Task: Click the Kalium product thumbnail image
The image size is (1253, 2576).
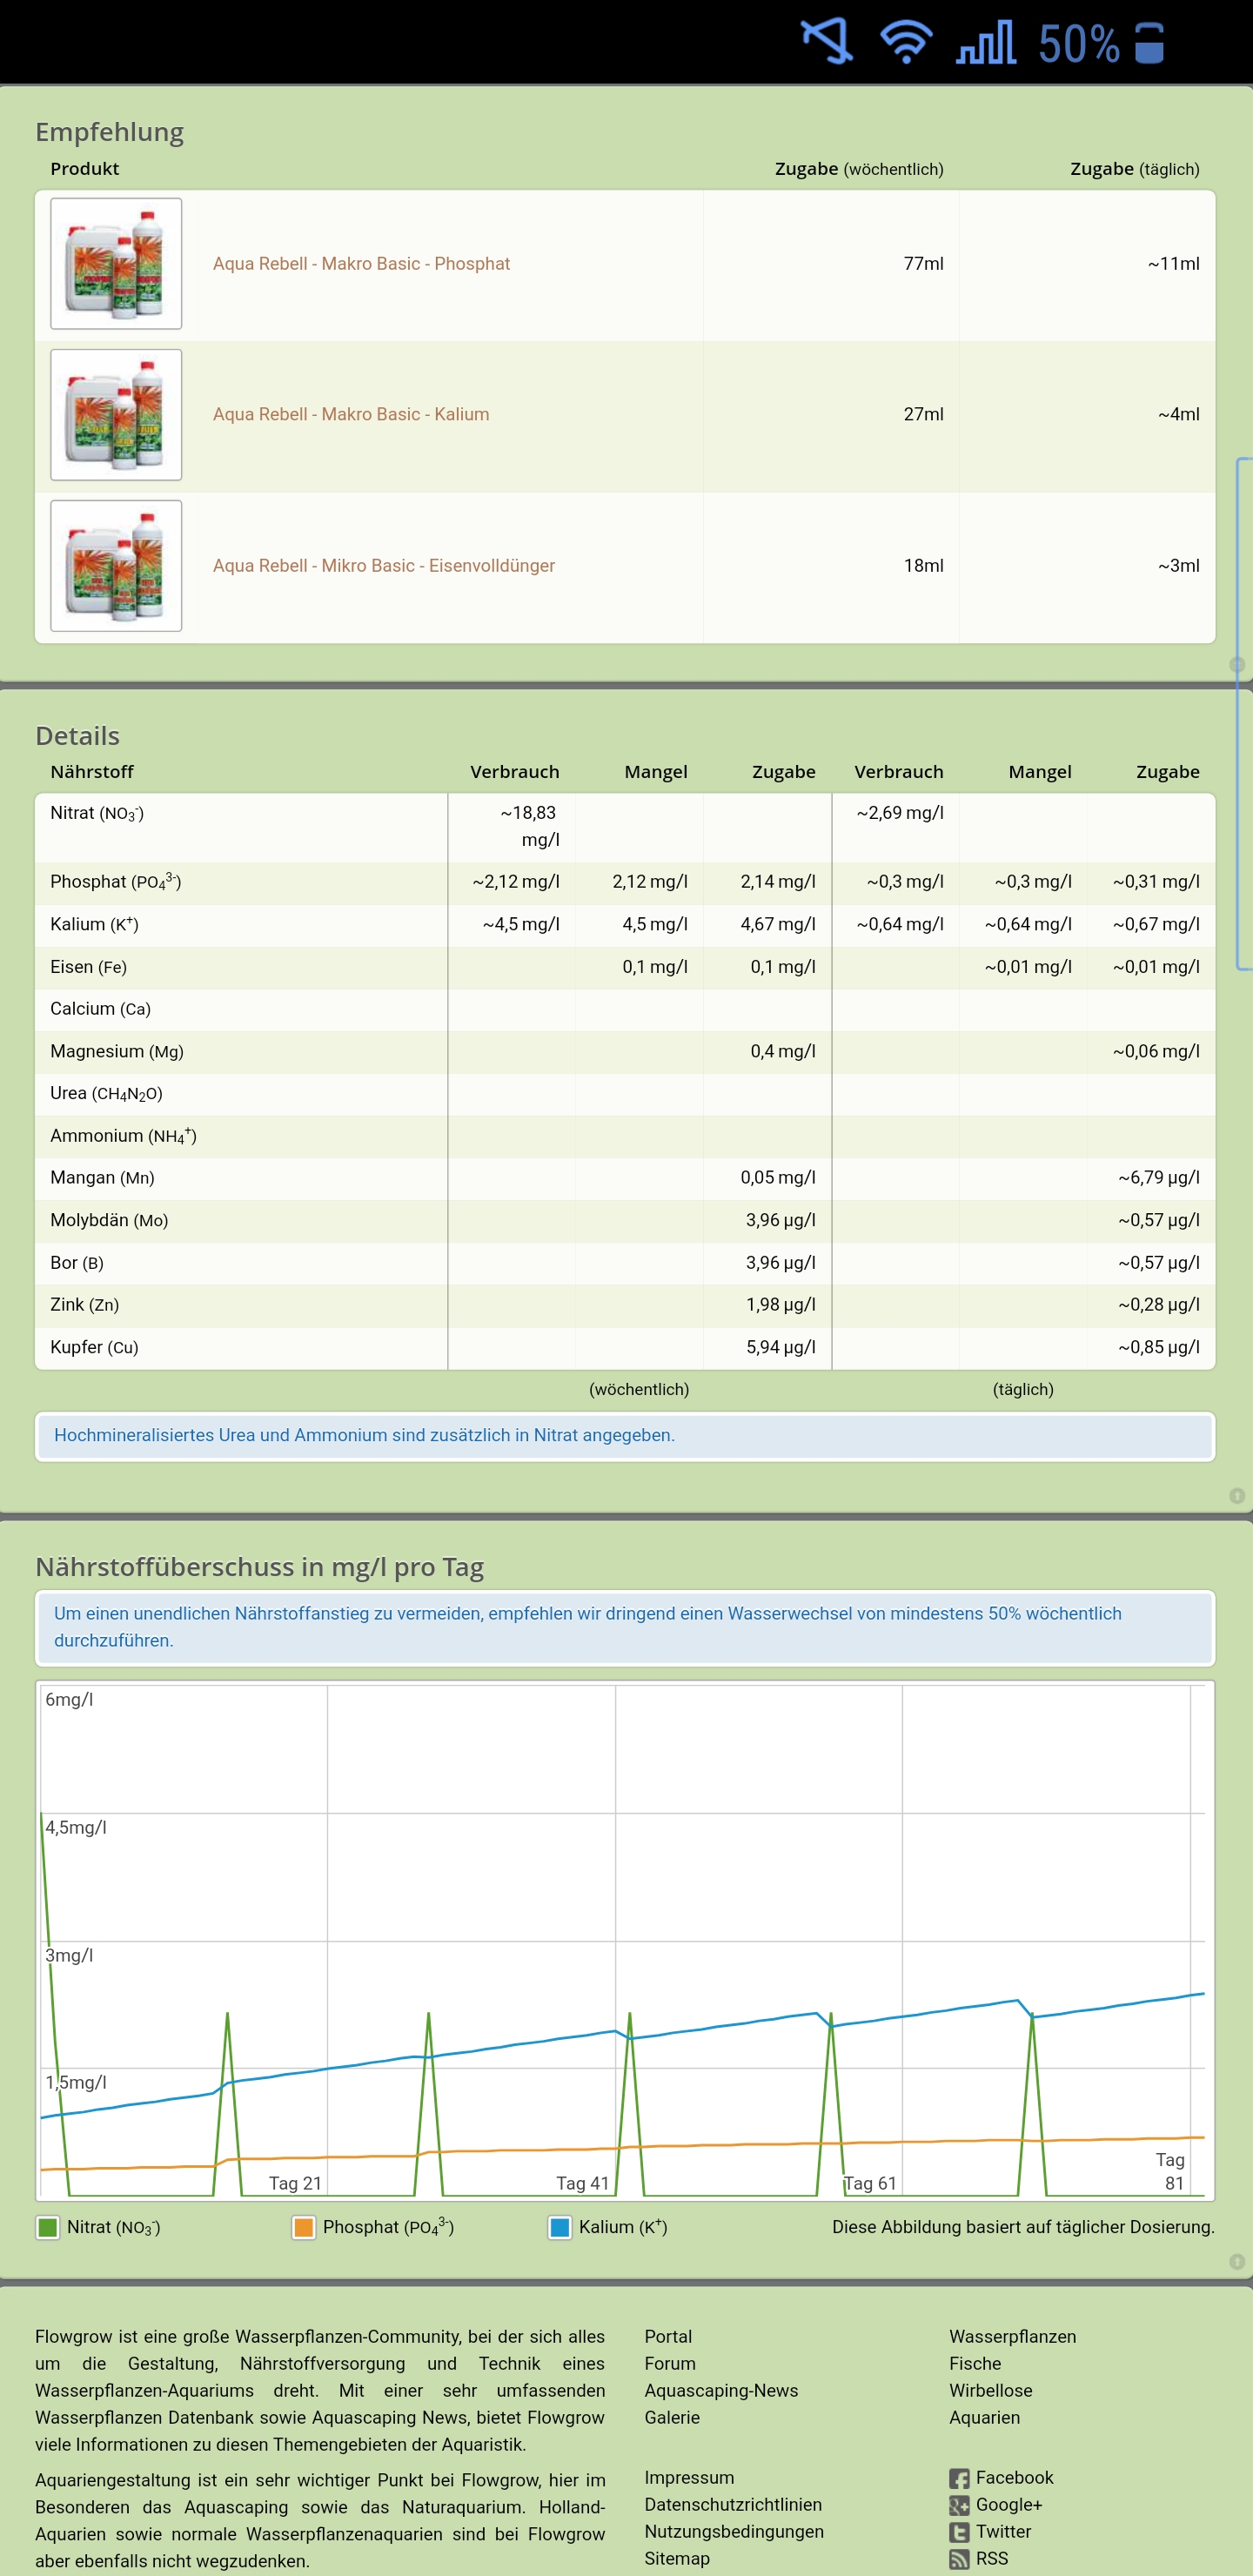Action: (x=116, y=414)
